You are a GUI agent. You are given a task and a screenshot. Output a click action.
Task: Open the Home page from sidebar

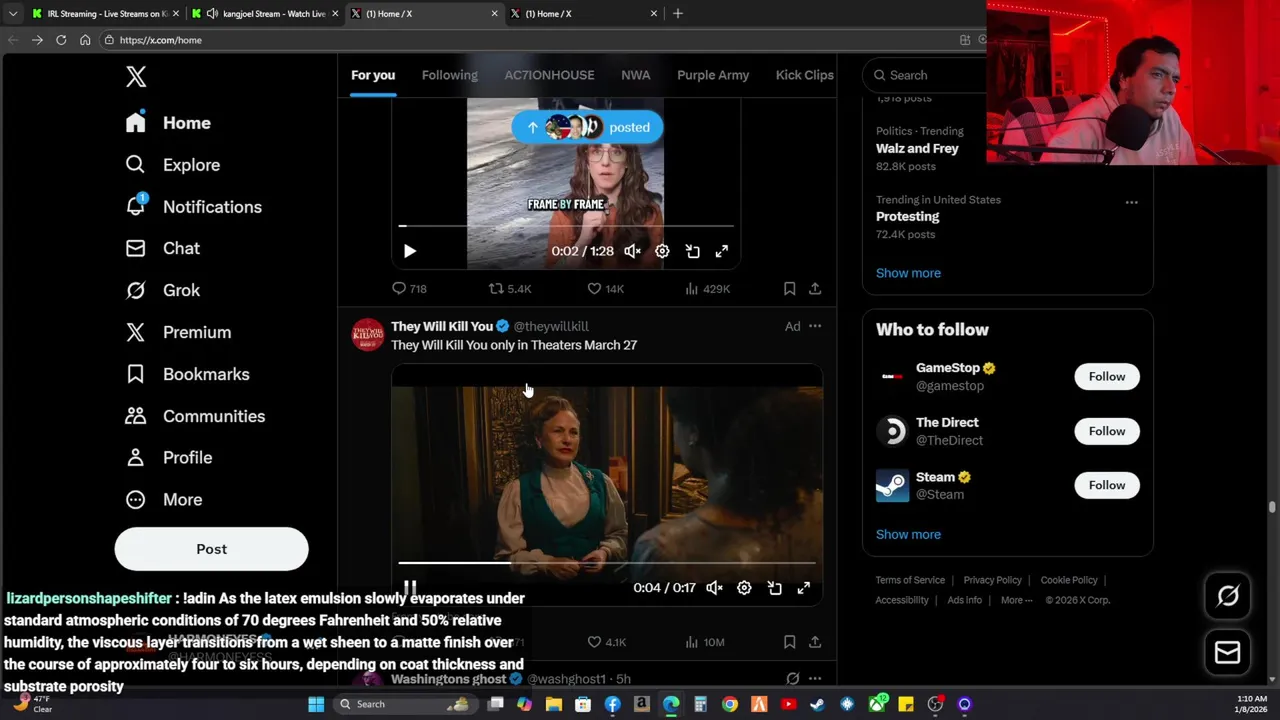168,123
